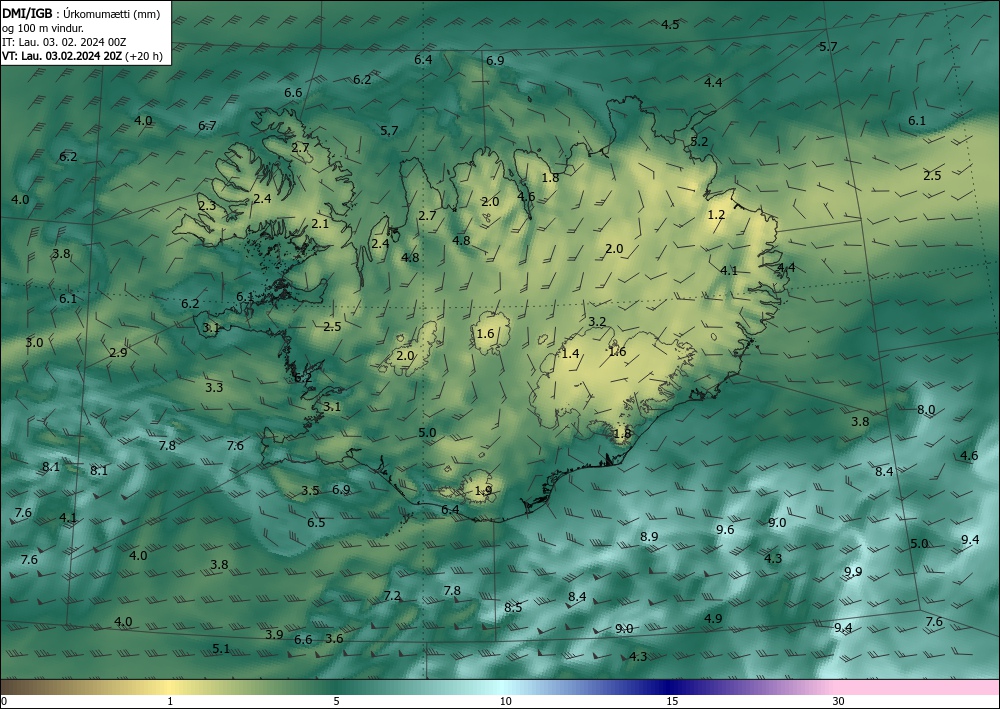Click the map value "8.9"
This screenshot has height=709, width=1000.
click(649, 537)
